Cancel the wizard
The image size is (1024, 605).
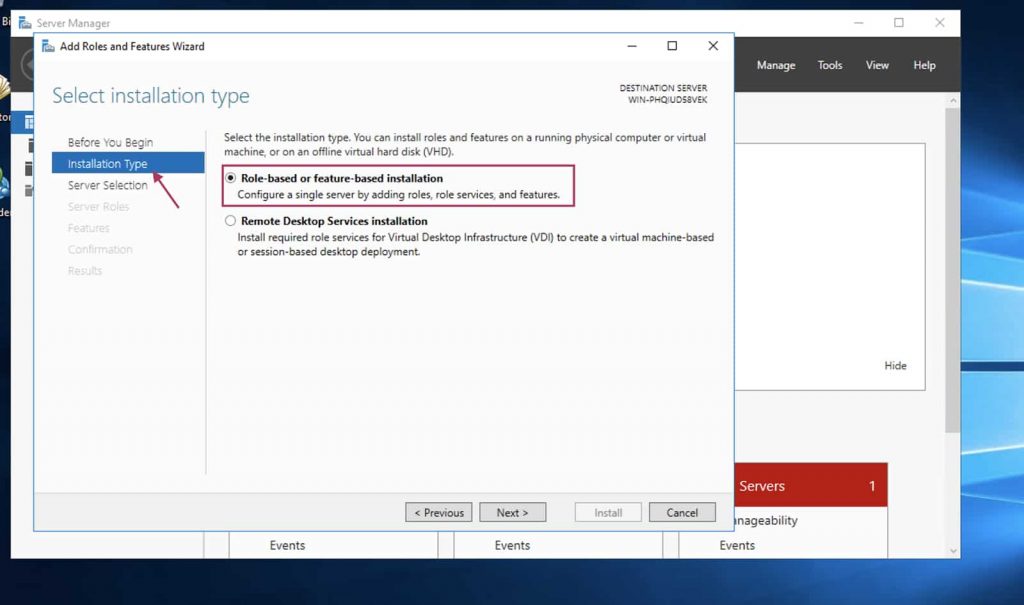(682, 512)
